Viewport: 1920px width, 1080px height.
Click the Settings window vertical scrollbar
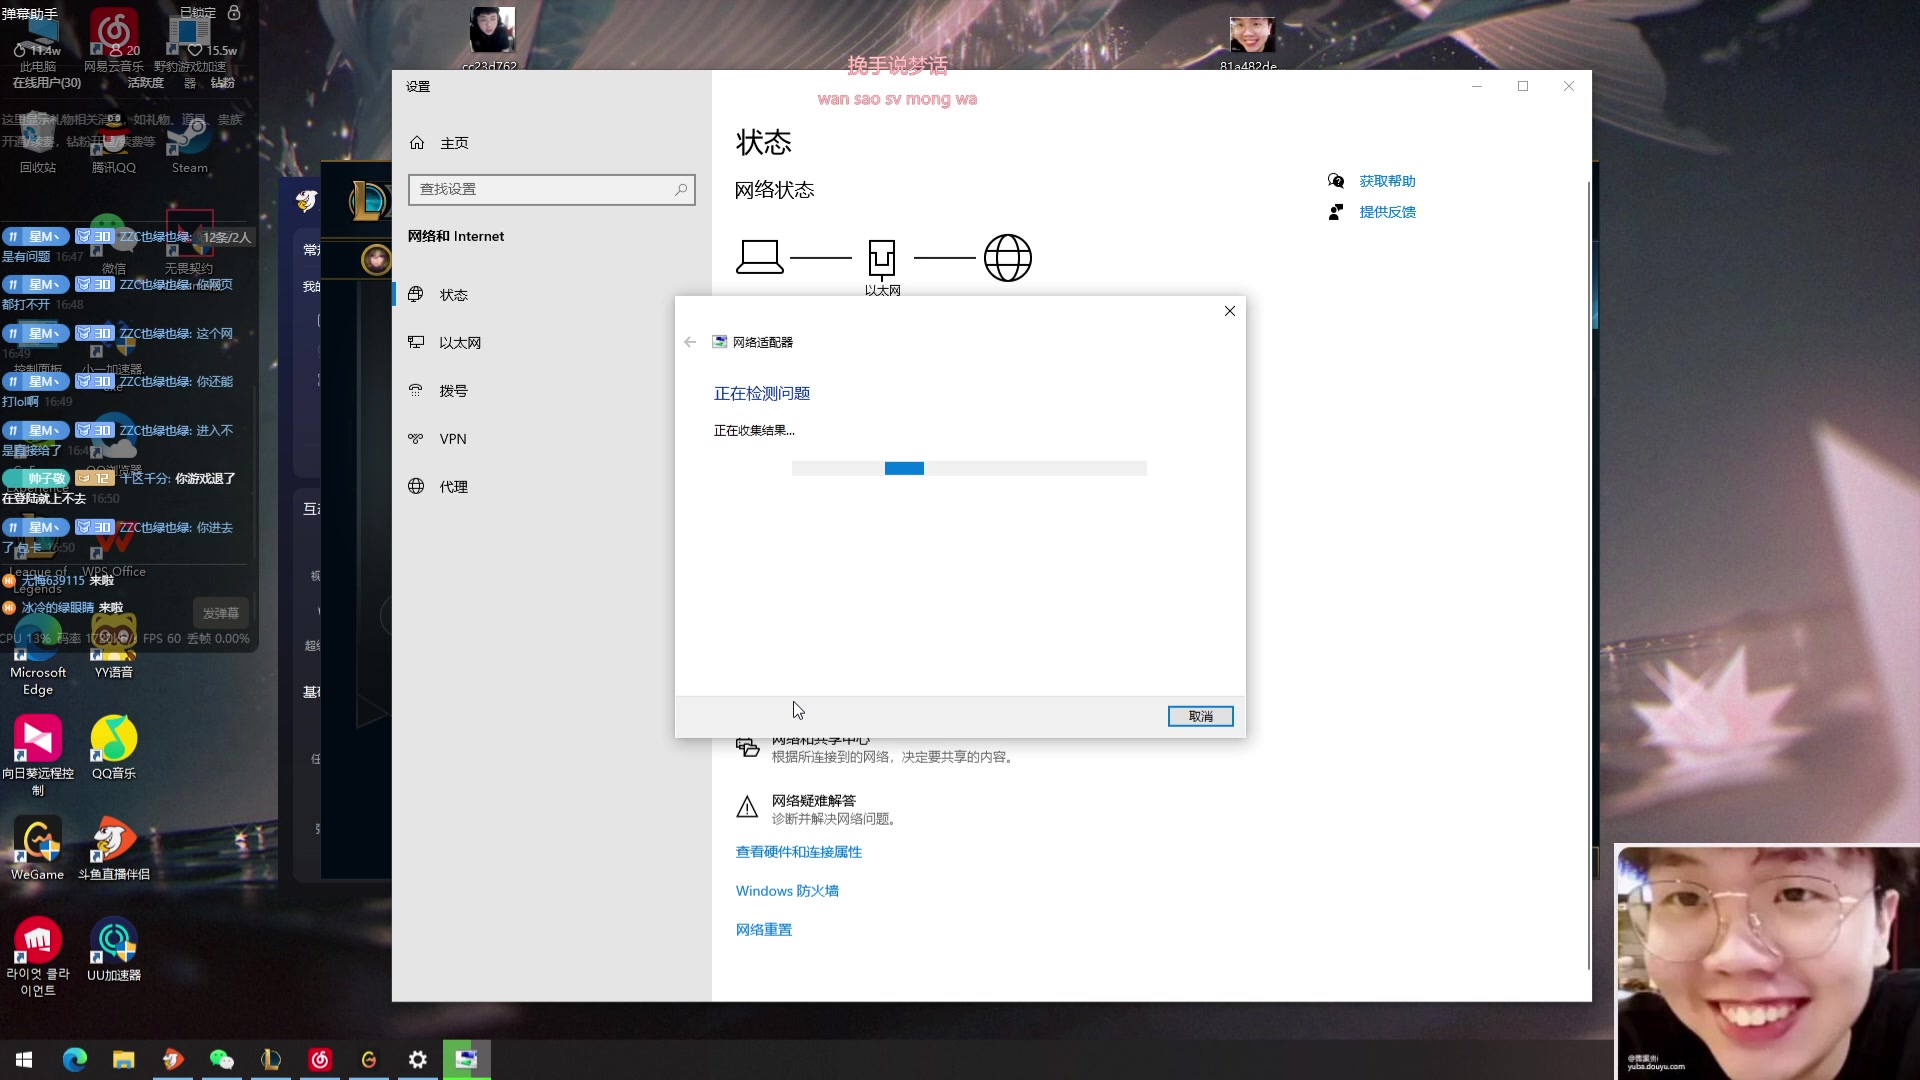tap(1588, 575)
